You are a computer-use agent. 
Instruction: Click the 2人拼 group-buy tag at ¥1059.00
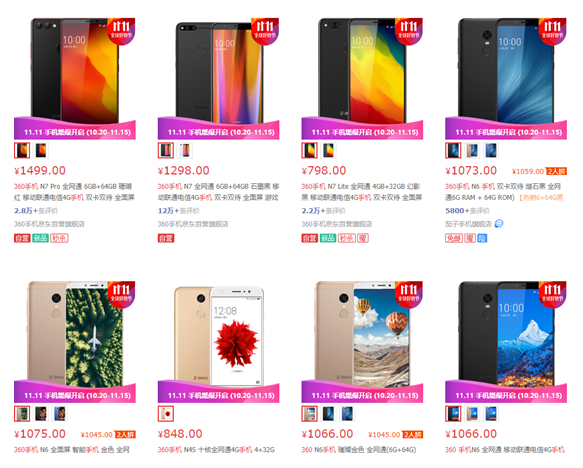click(556, 171)
